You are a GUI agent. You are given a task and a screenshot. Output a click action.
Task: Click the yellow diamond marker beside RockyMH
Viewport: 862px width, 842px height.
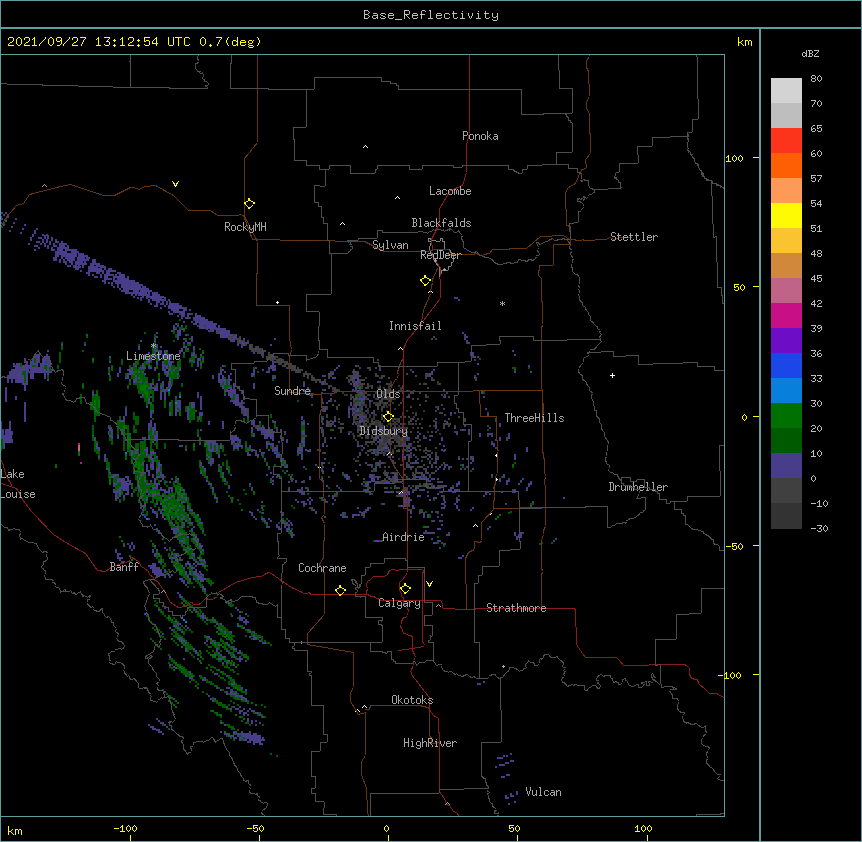pyautogui.click(x=250, y=204)
